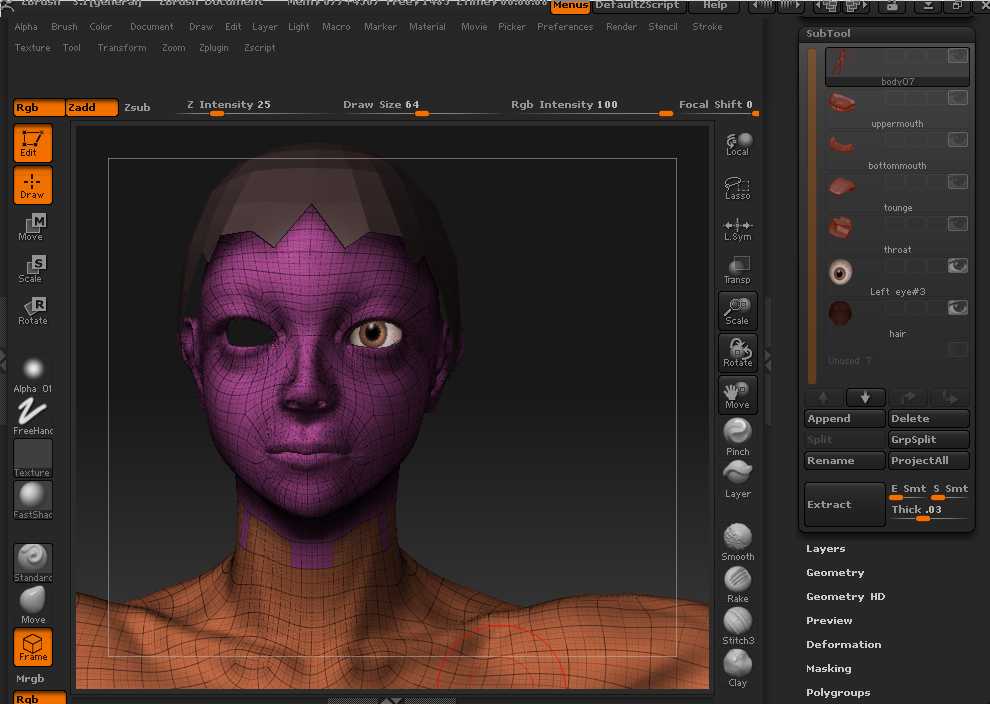Activate the Draw tool icon
This screenshot has height=704, width=990.
click(x=32, y=185)
